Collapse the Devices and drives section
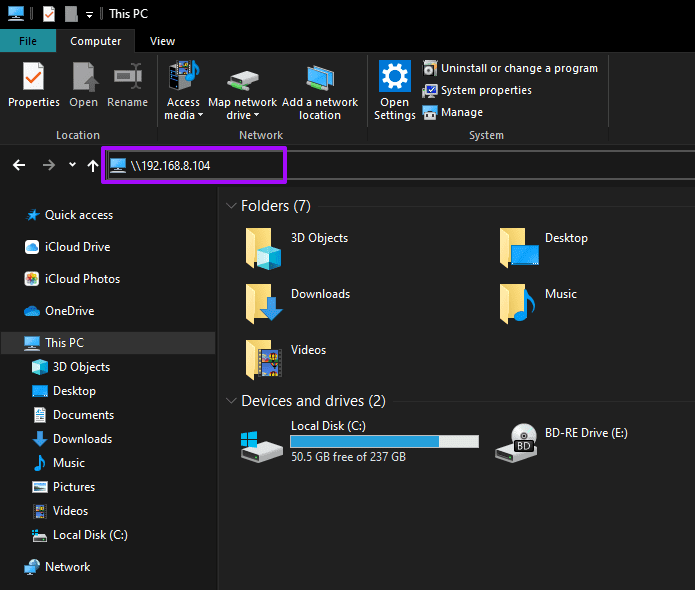Image resolution: width=695 pixels, height=590 pixels. point(231,401)
